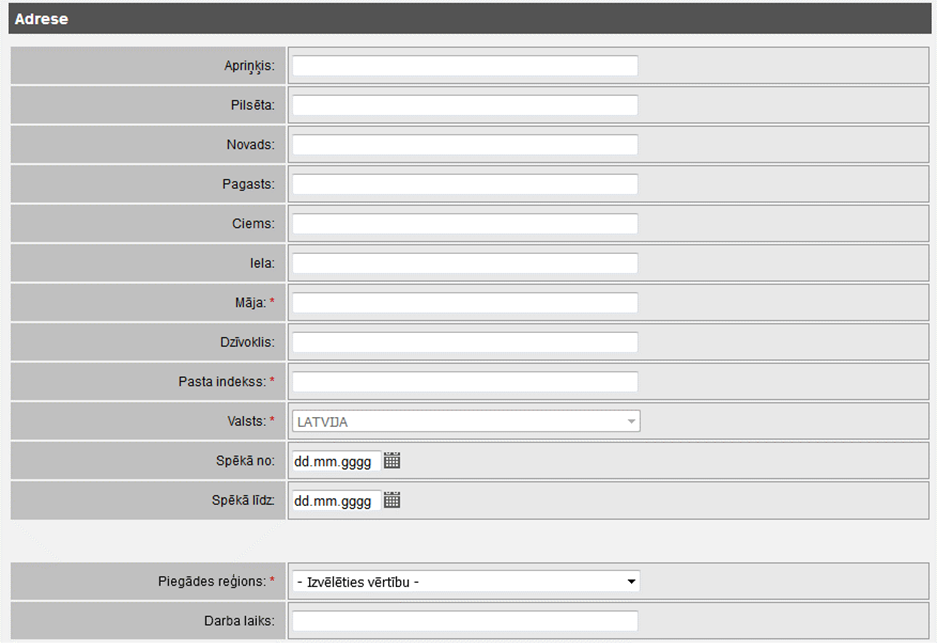
Task: Click the Darba laiks text field
Action: [465, 621]
